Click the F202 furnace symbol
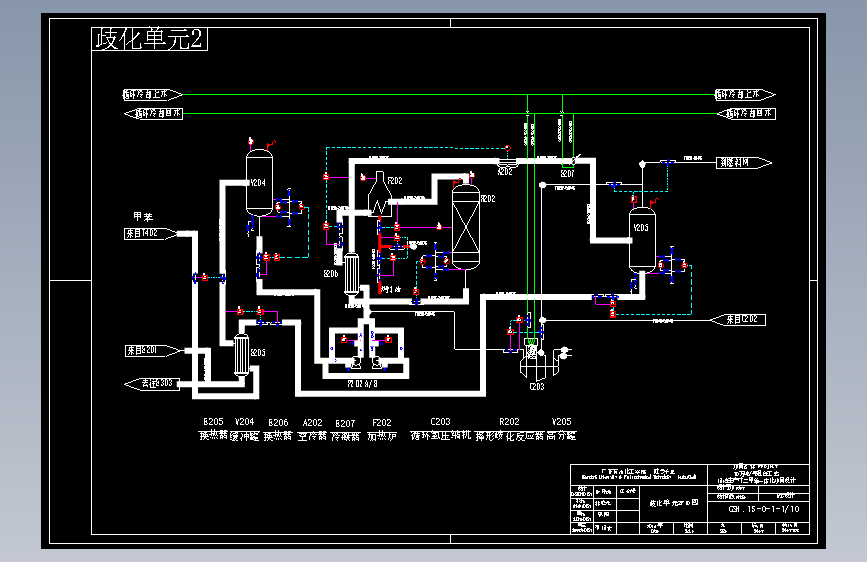The width and height of the screenshot is (867, 562). click(x=380, y=193)
